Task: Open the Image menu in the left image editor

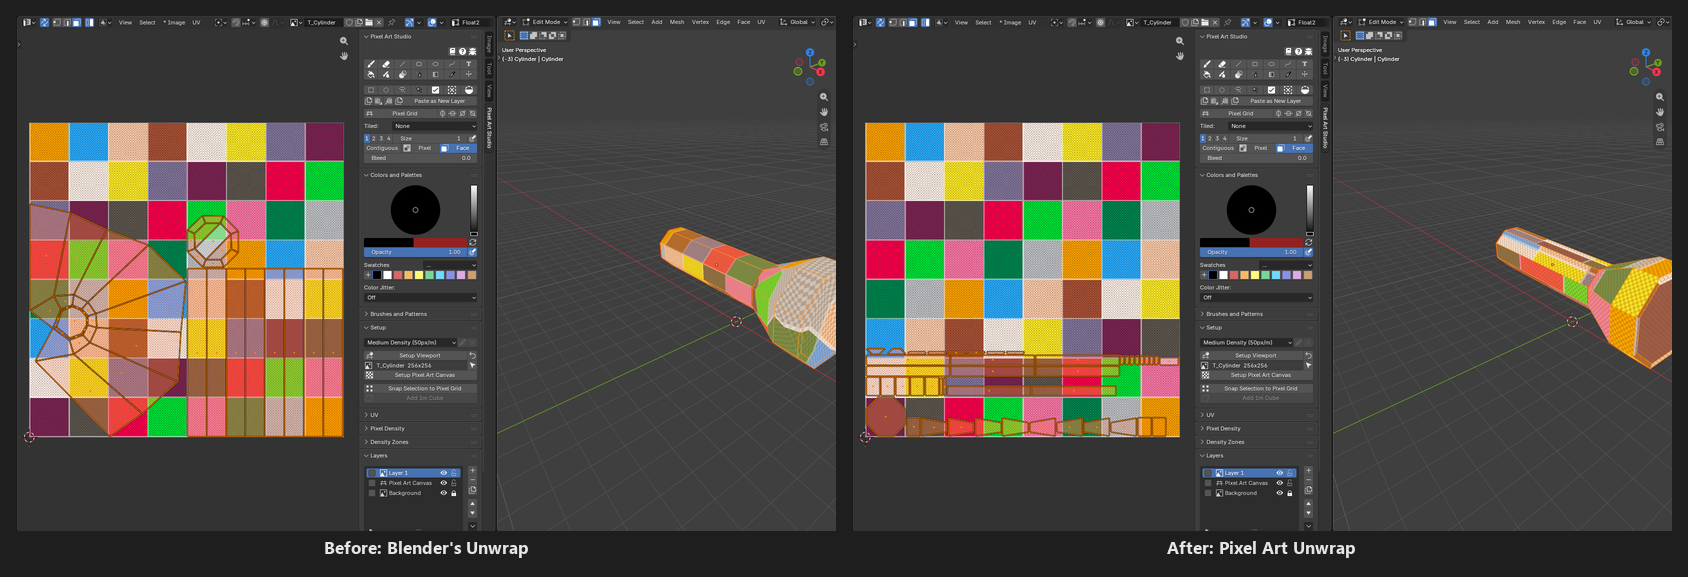Action: pyautogui.click(x=176, y=22)
